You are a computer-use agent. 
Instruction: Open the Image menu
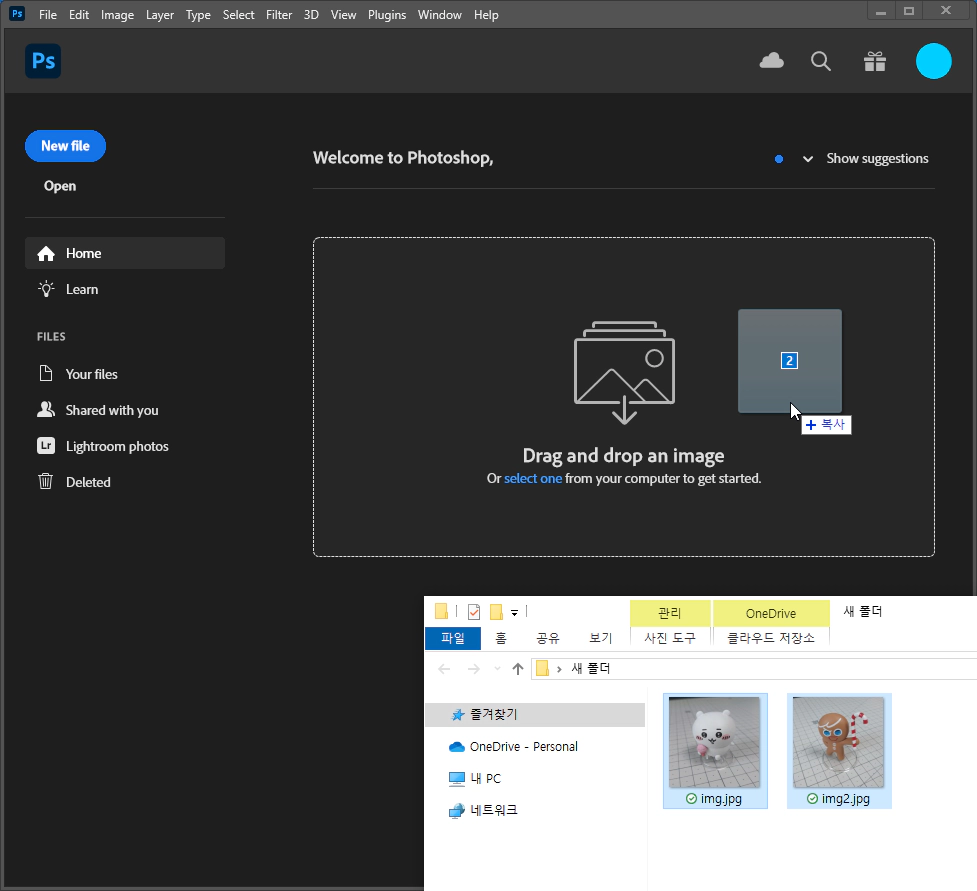(x=117, y=14)
